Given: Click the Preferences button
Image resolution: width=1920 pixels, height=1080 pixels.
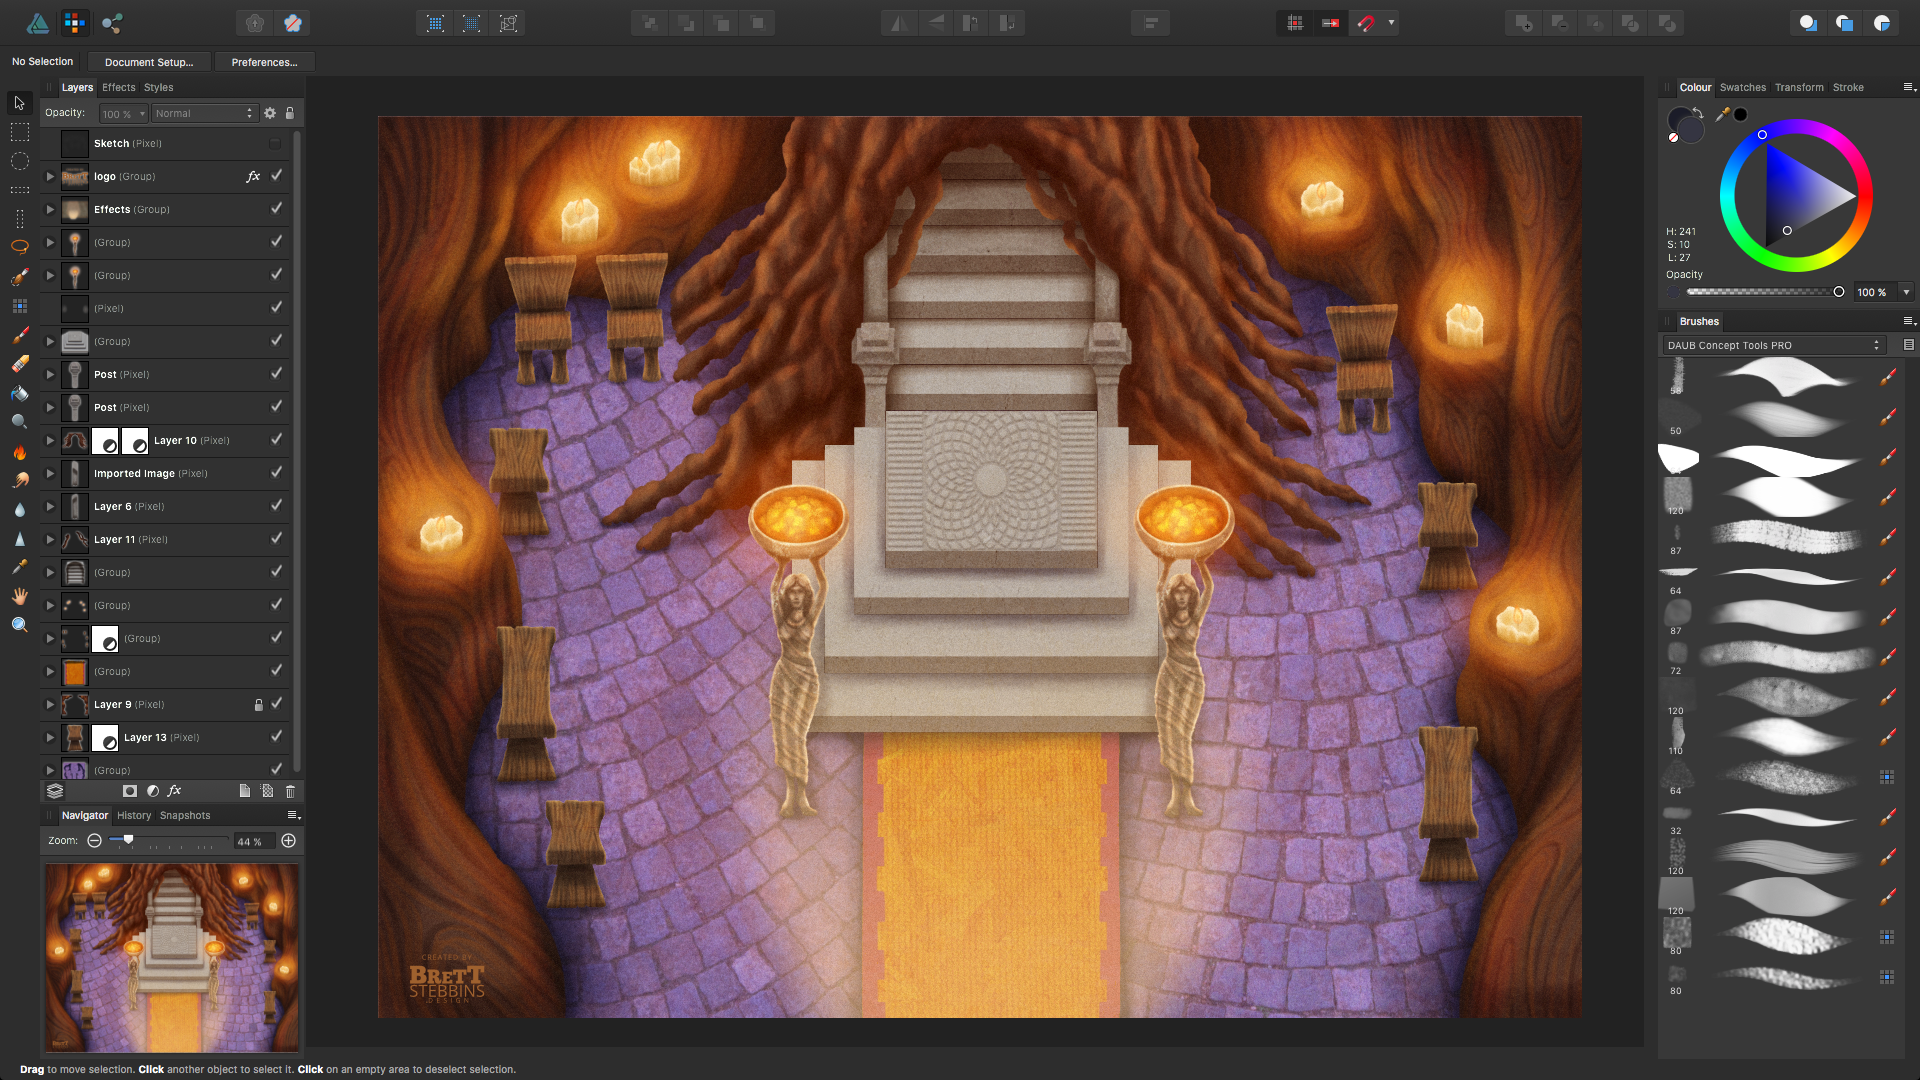Looking at the screenshot, I should coord(265,62).
